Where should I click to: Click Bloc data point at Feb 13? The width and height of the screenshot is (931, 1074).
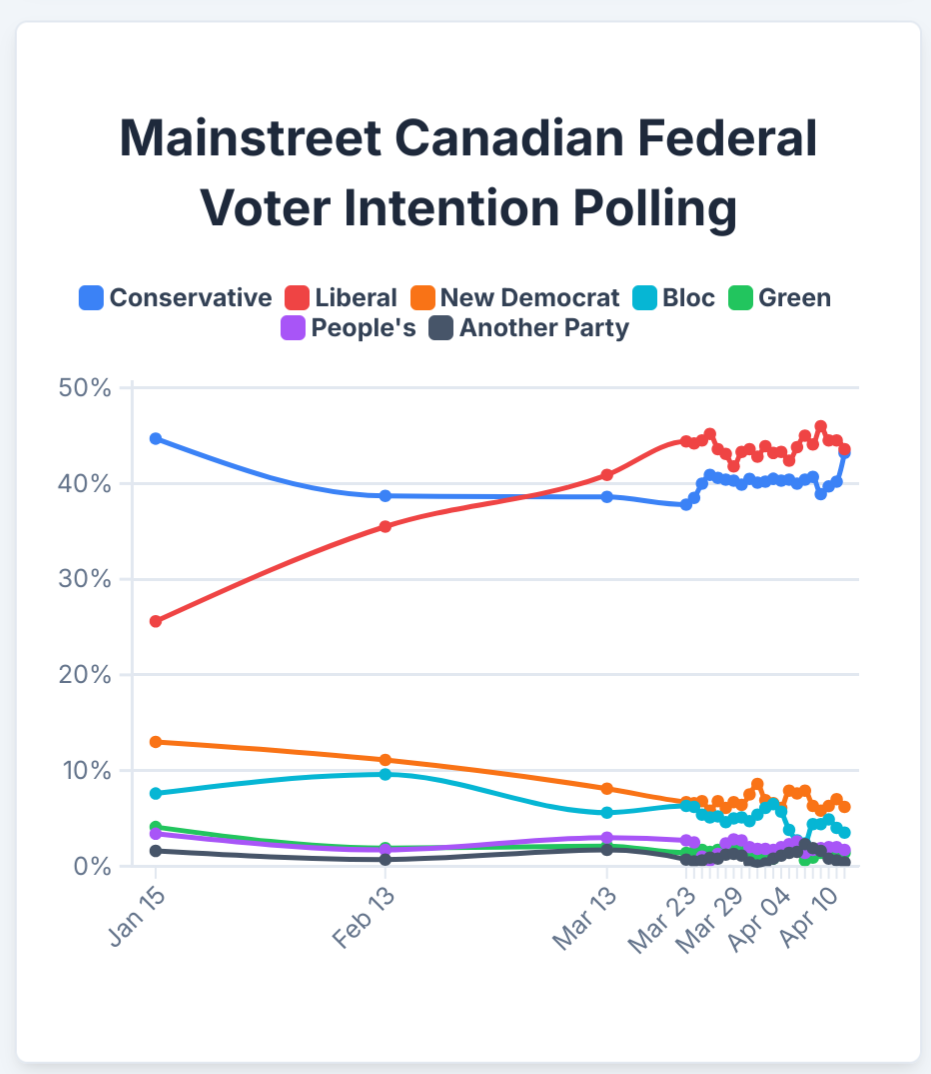coord(385,774)
